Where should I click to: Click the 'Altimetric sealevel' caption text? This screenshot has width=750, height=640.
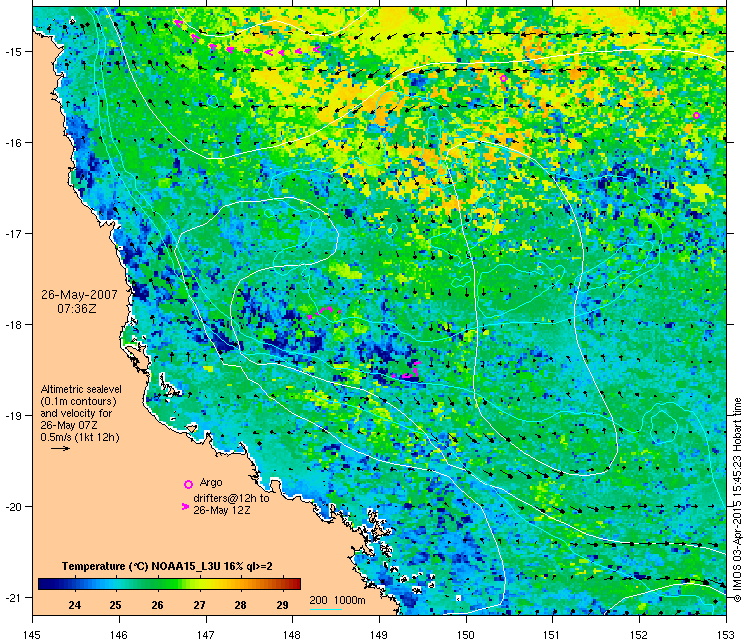(81, 389)
